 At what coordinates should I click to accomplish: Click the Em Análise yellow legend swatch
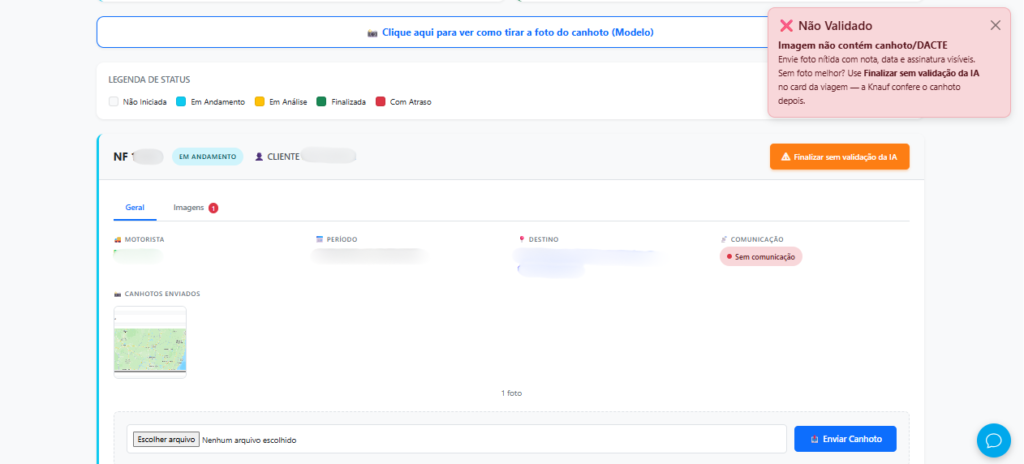point(259,102)
